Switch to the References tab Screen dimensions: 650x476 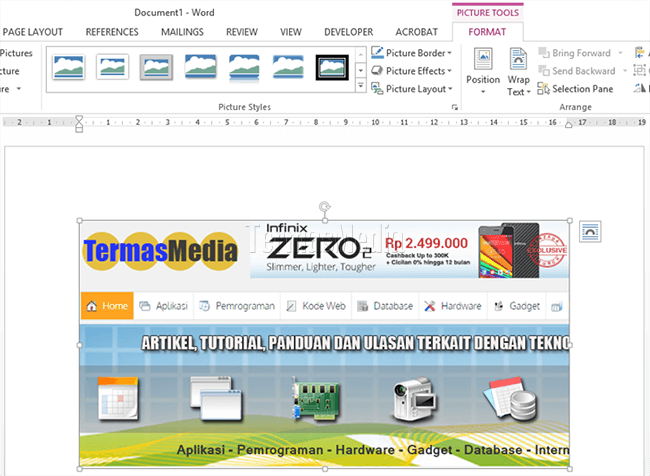[112, 32]
